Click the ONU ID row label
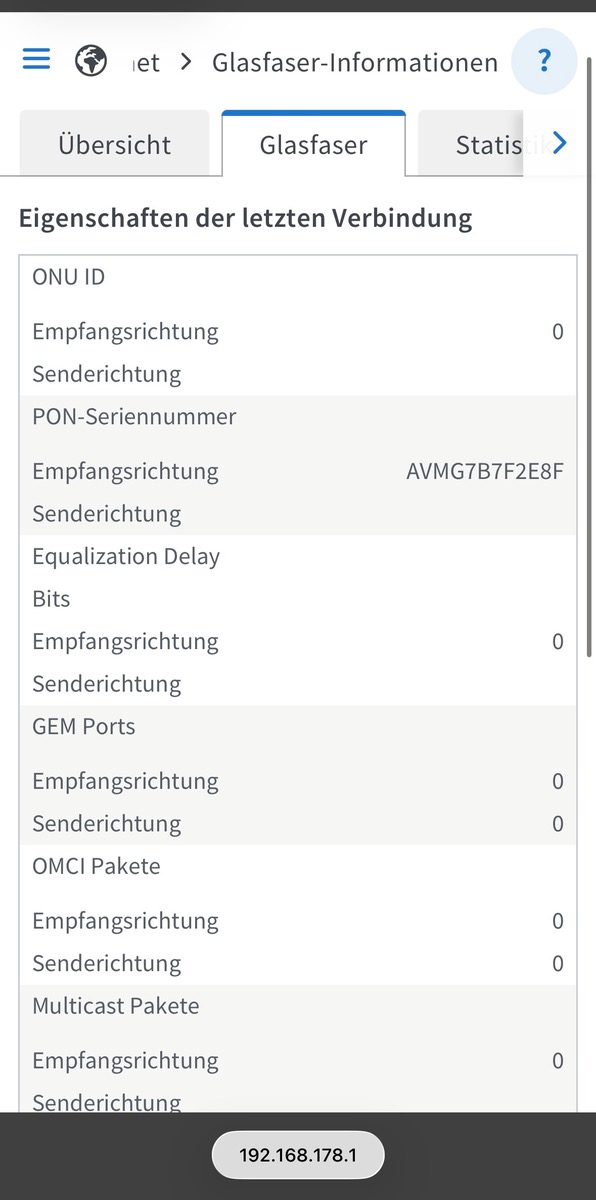The image size is (596, 1200). [x=68, y=277]
